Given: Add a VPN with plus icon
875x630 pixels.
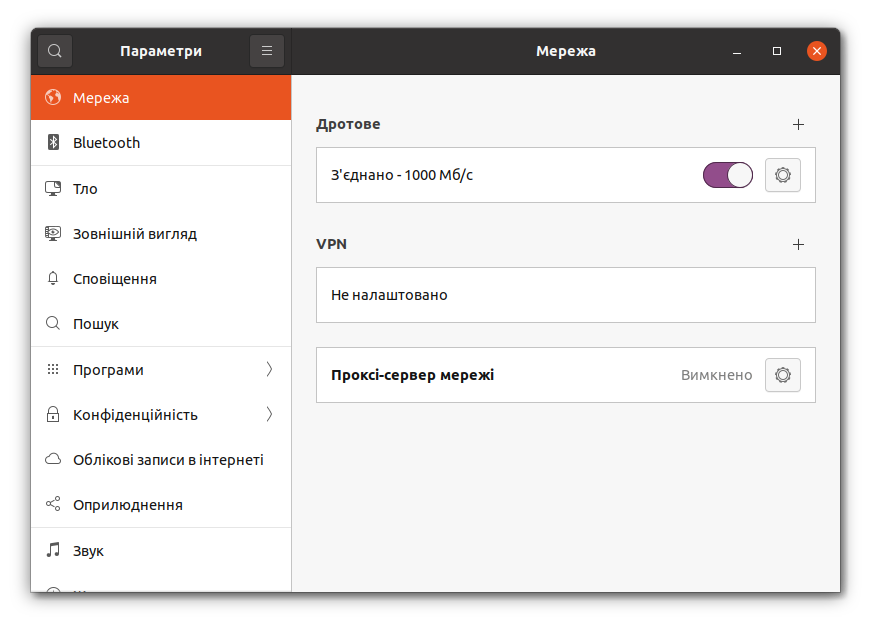Looking at the screenshot, I should (798, 244).
